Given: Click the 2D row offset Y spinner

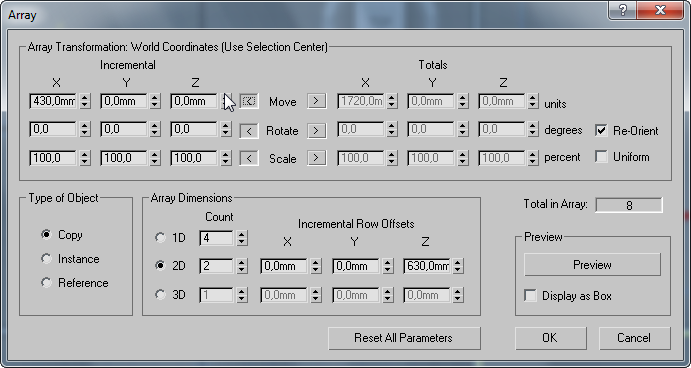Looking at the screenshot, I should [387, 266].
